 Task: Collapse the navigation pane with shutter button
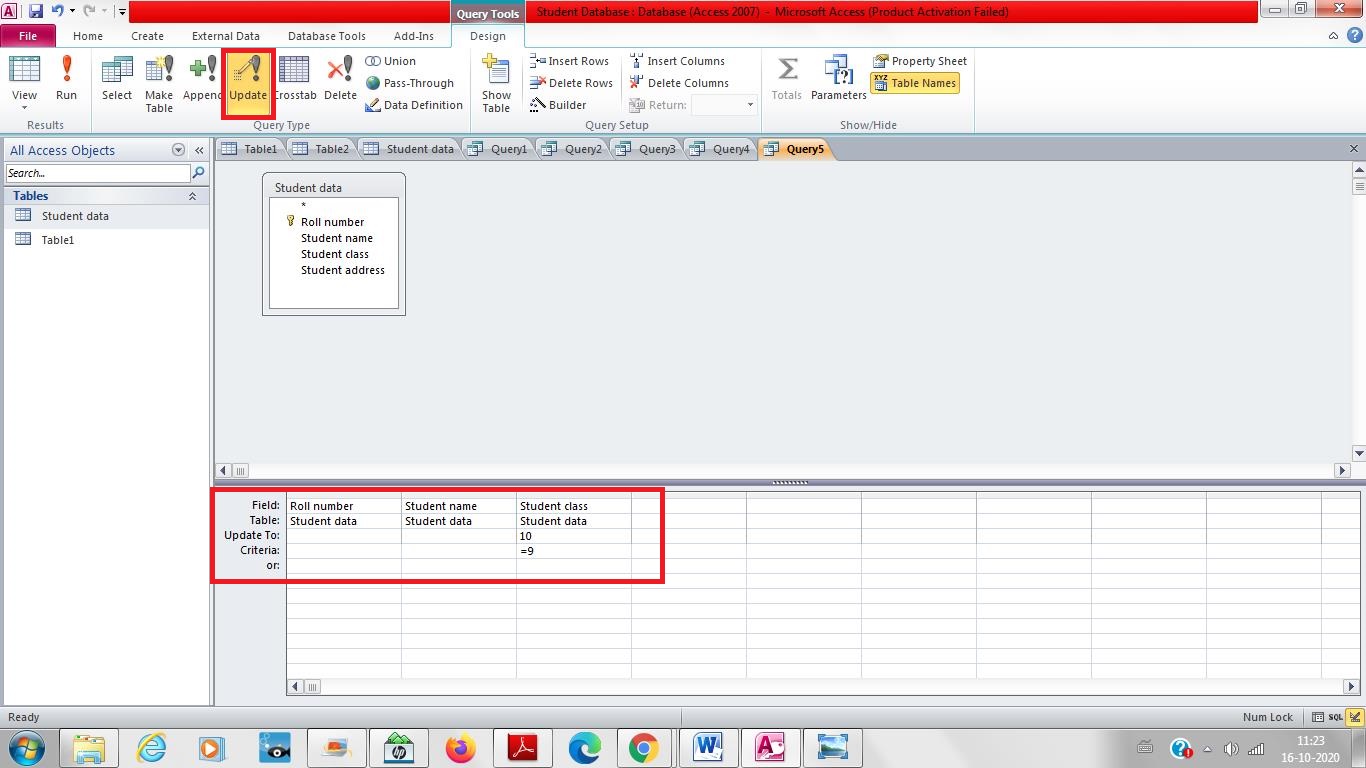point(199,150)
